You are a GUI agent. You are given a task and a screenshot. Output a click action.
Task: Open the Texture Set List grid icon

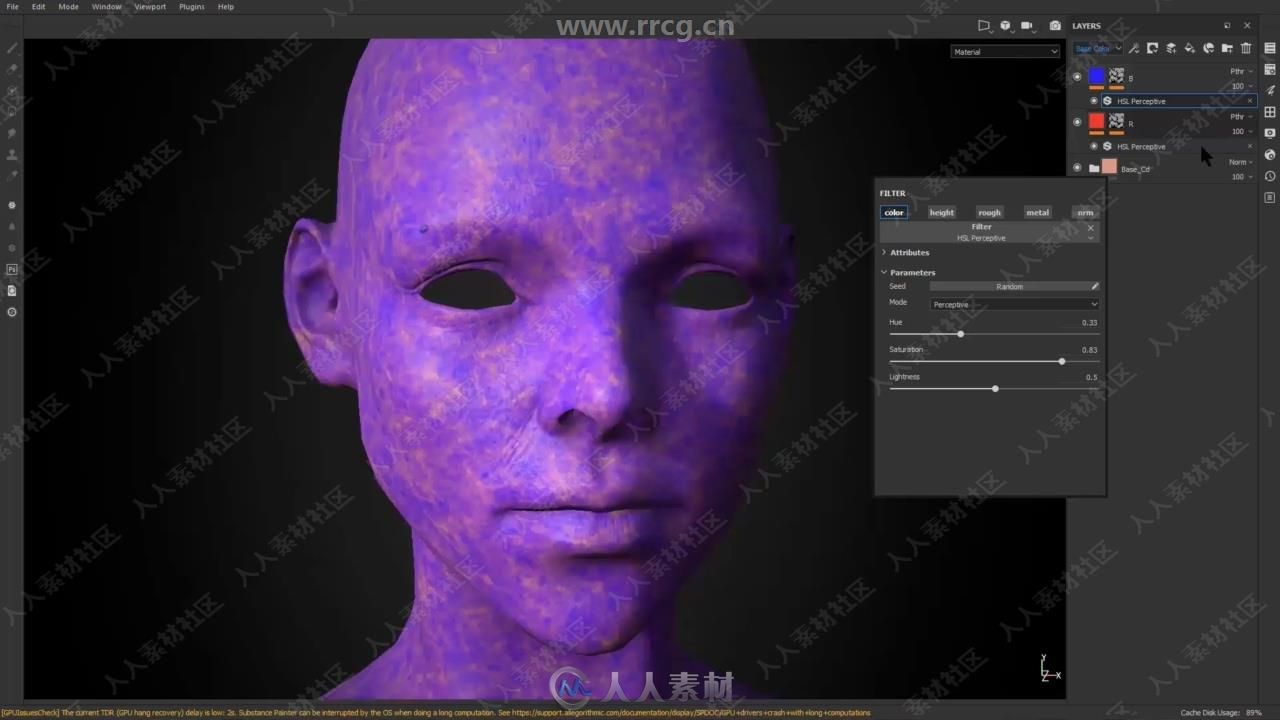click(1270, 112)
